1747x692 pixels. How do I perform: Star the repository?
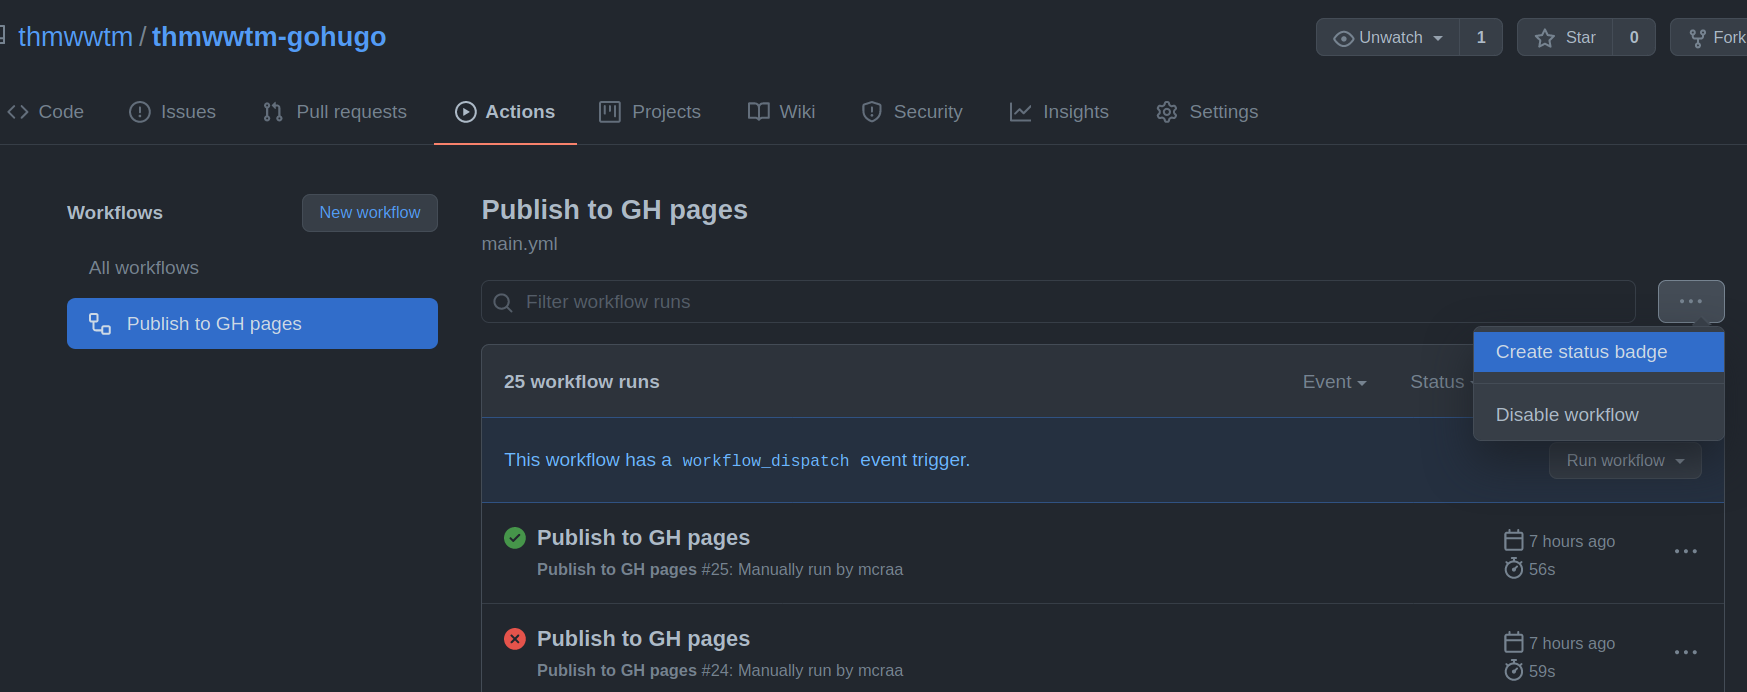[1565, 37]
